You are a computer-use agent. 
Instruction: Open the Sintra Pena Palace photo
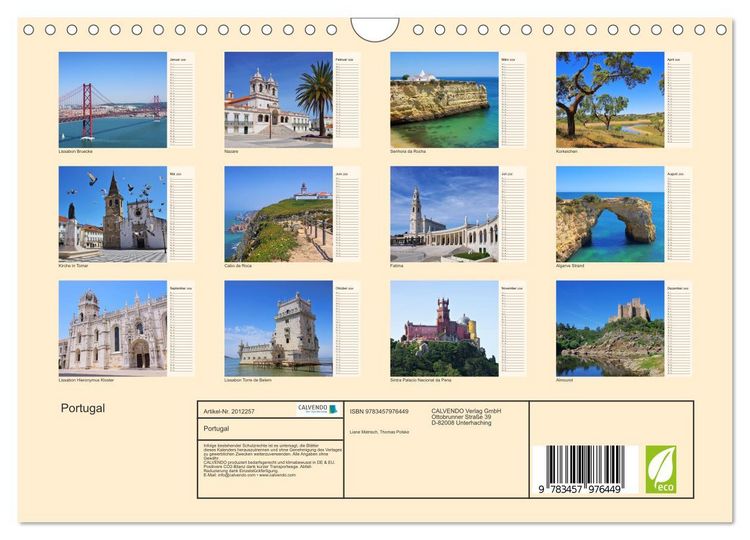(444, 328)
